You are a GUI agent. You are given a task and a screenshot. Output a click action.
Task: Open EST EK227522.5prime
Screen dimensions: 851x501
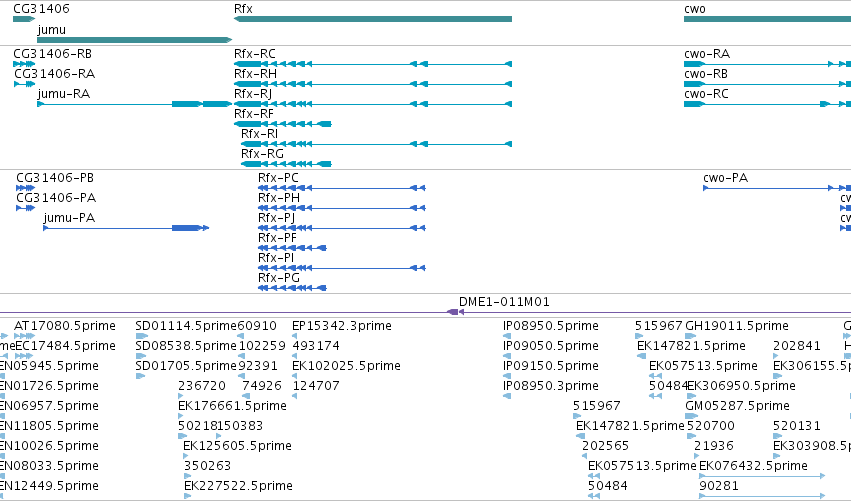click(x=238, y=486)
